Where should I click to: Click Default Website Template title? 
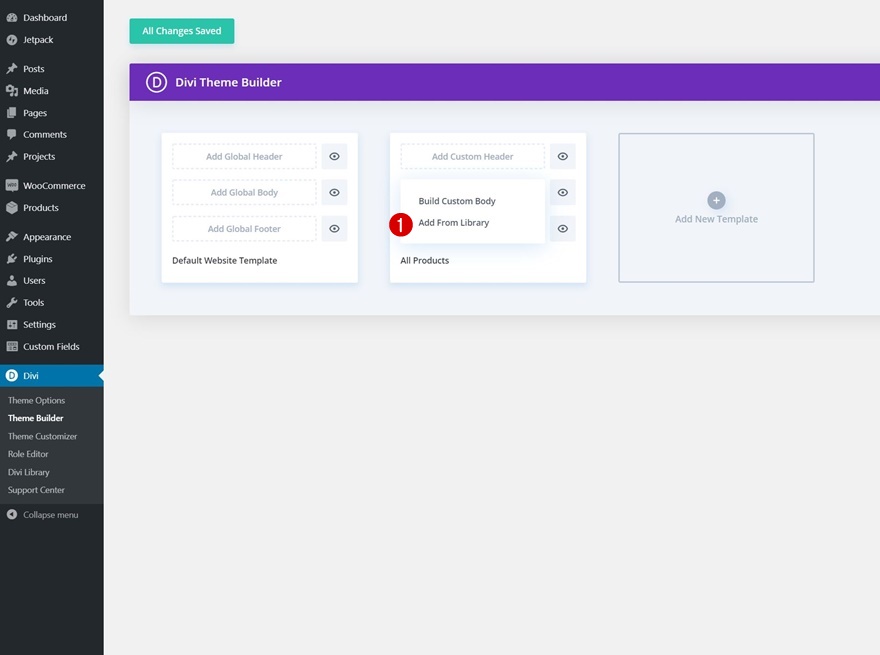click(224, 260)
